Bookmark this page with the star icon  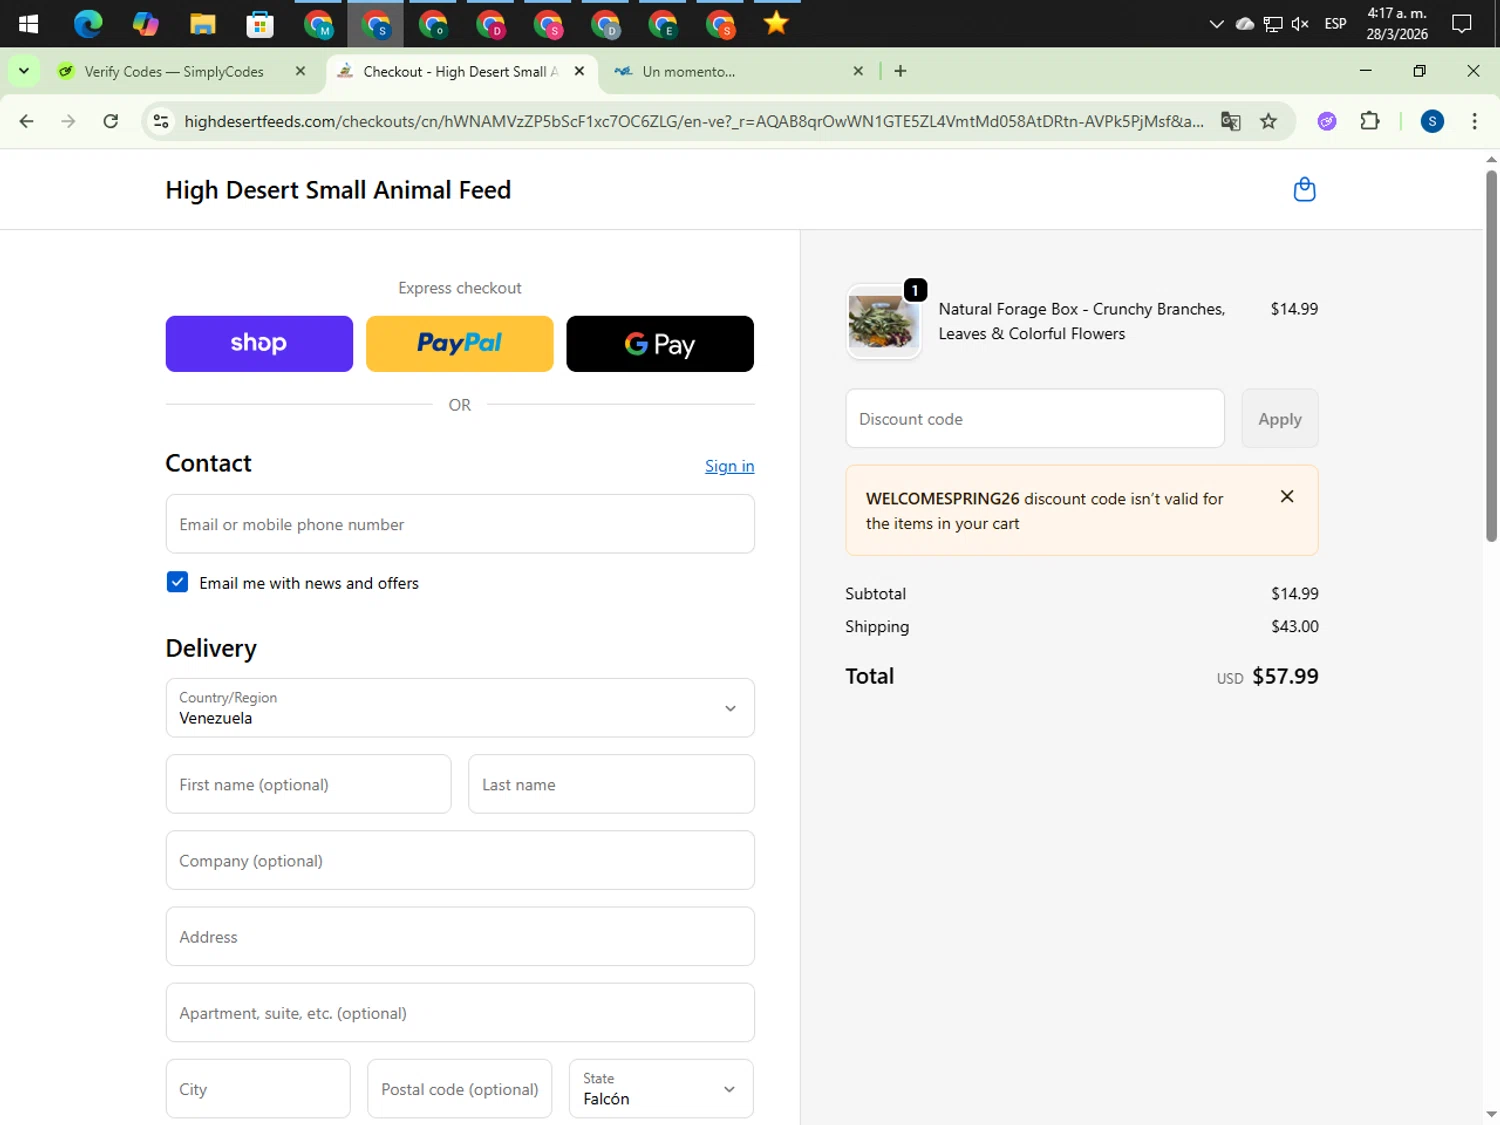tap(1268, 121)
